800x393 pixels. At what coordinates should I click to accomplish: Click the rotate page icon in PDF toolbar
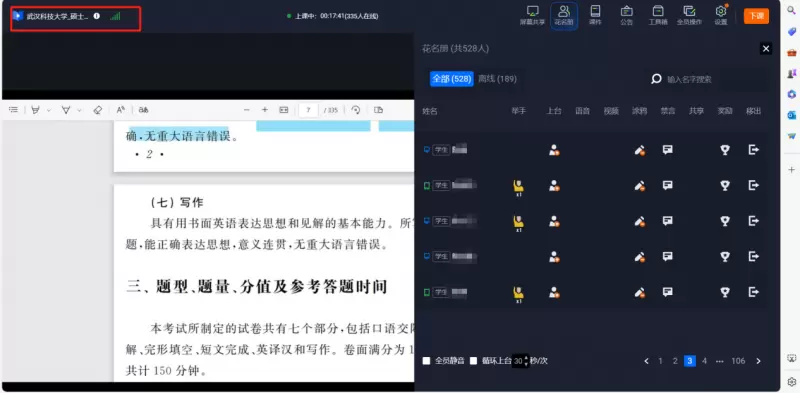(356, 110)
